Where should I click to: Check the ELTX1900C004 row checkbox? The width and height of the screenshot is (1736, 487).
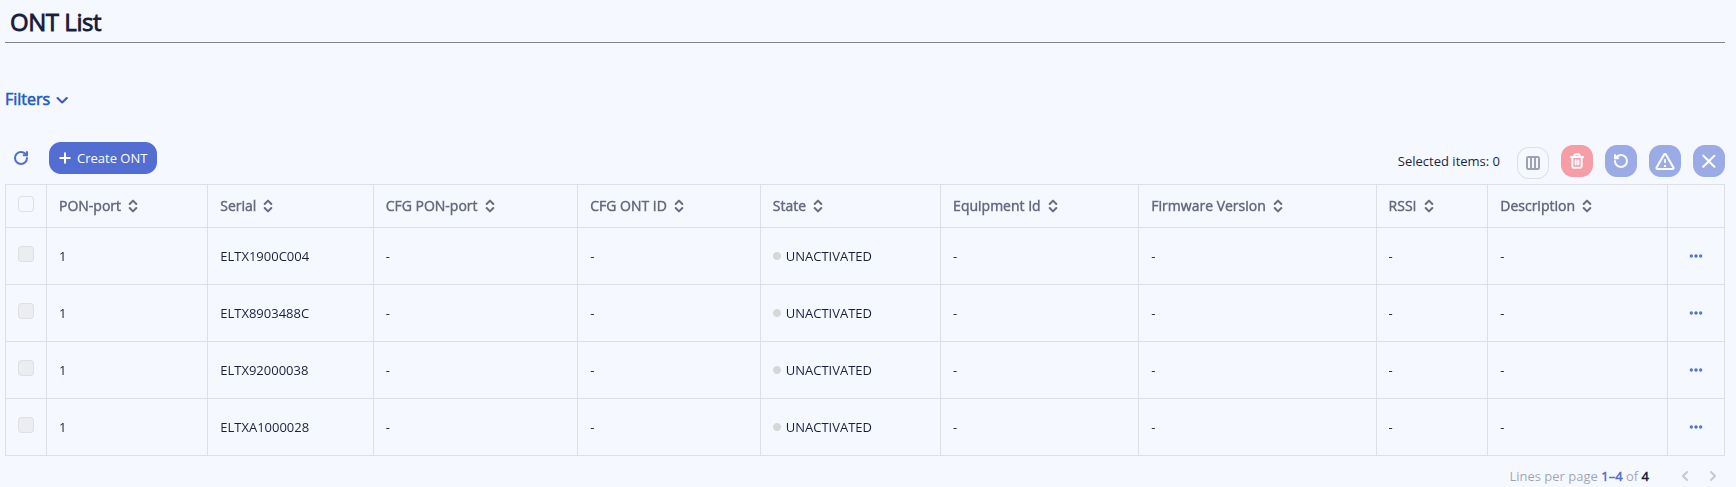[x=26, y=255]
